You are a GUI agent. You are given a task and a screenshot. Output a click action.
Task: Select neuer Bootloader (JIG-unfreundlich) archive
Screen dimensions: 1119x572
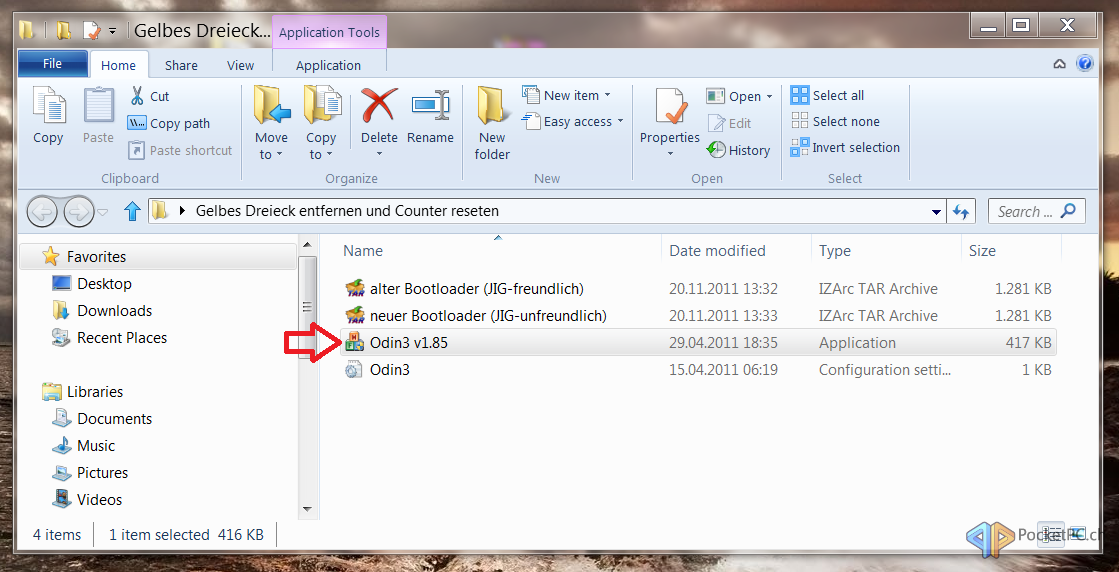pyautogui.click(x=698, y=315)
